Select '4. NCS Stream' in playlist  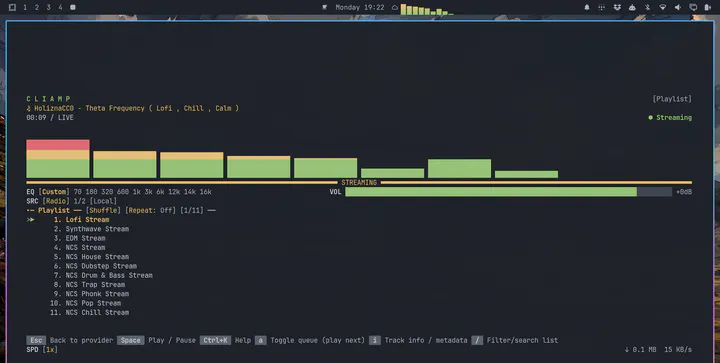pos(79,247)
